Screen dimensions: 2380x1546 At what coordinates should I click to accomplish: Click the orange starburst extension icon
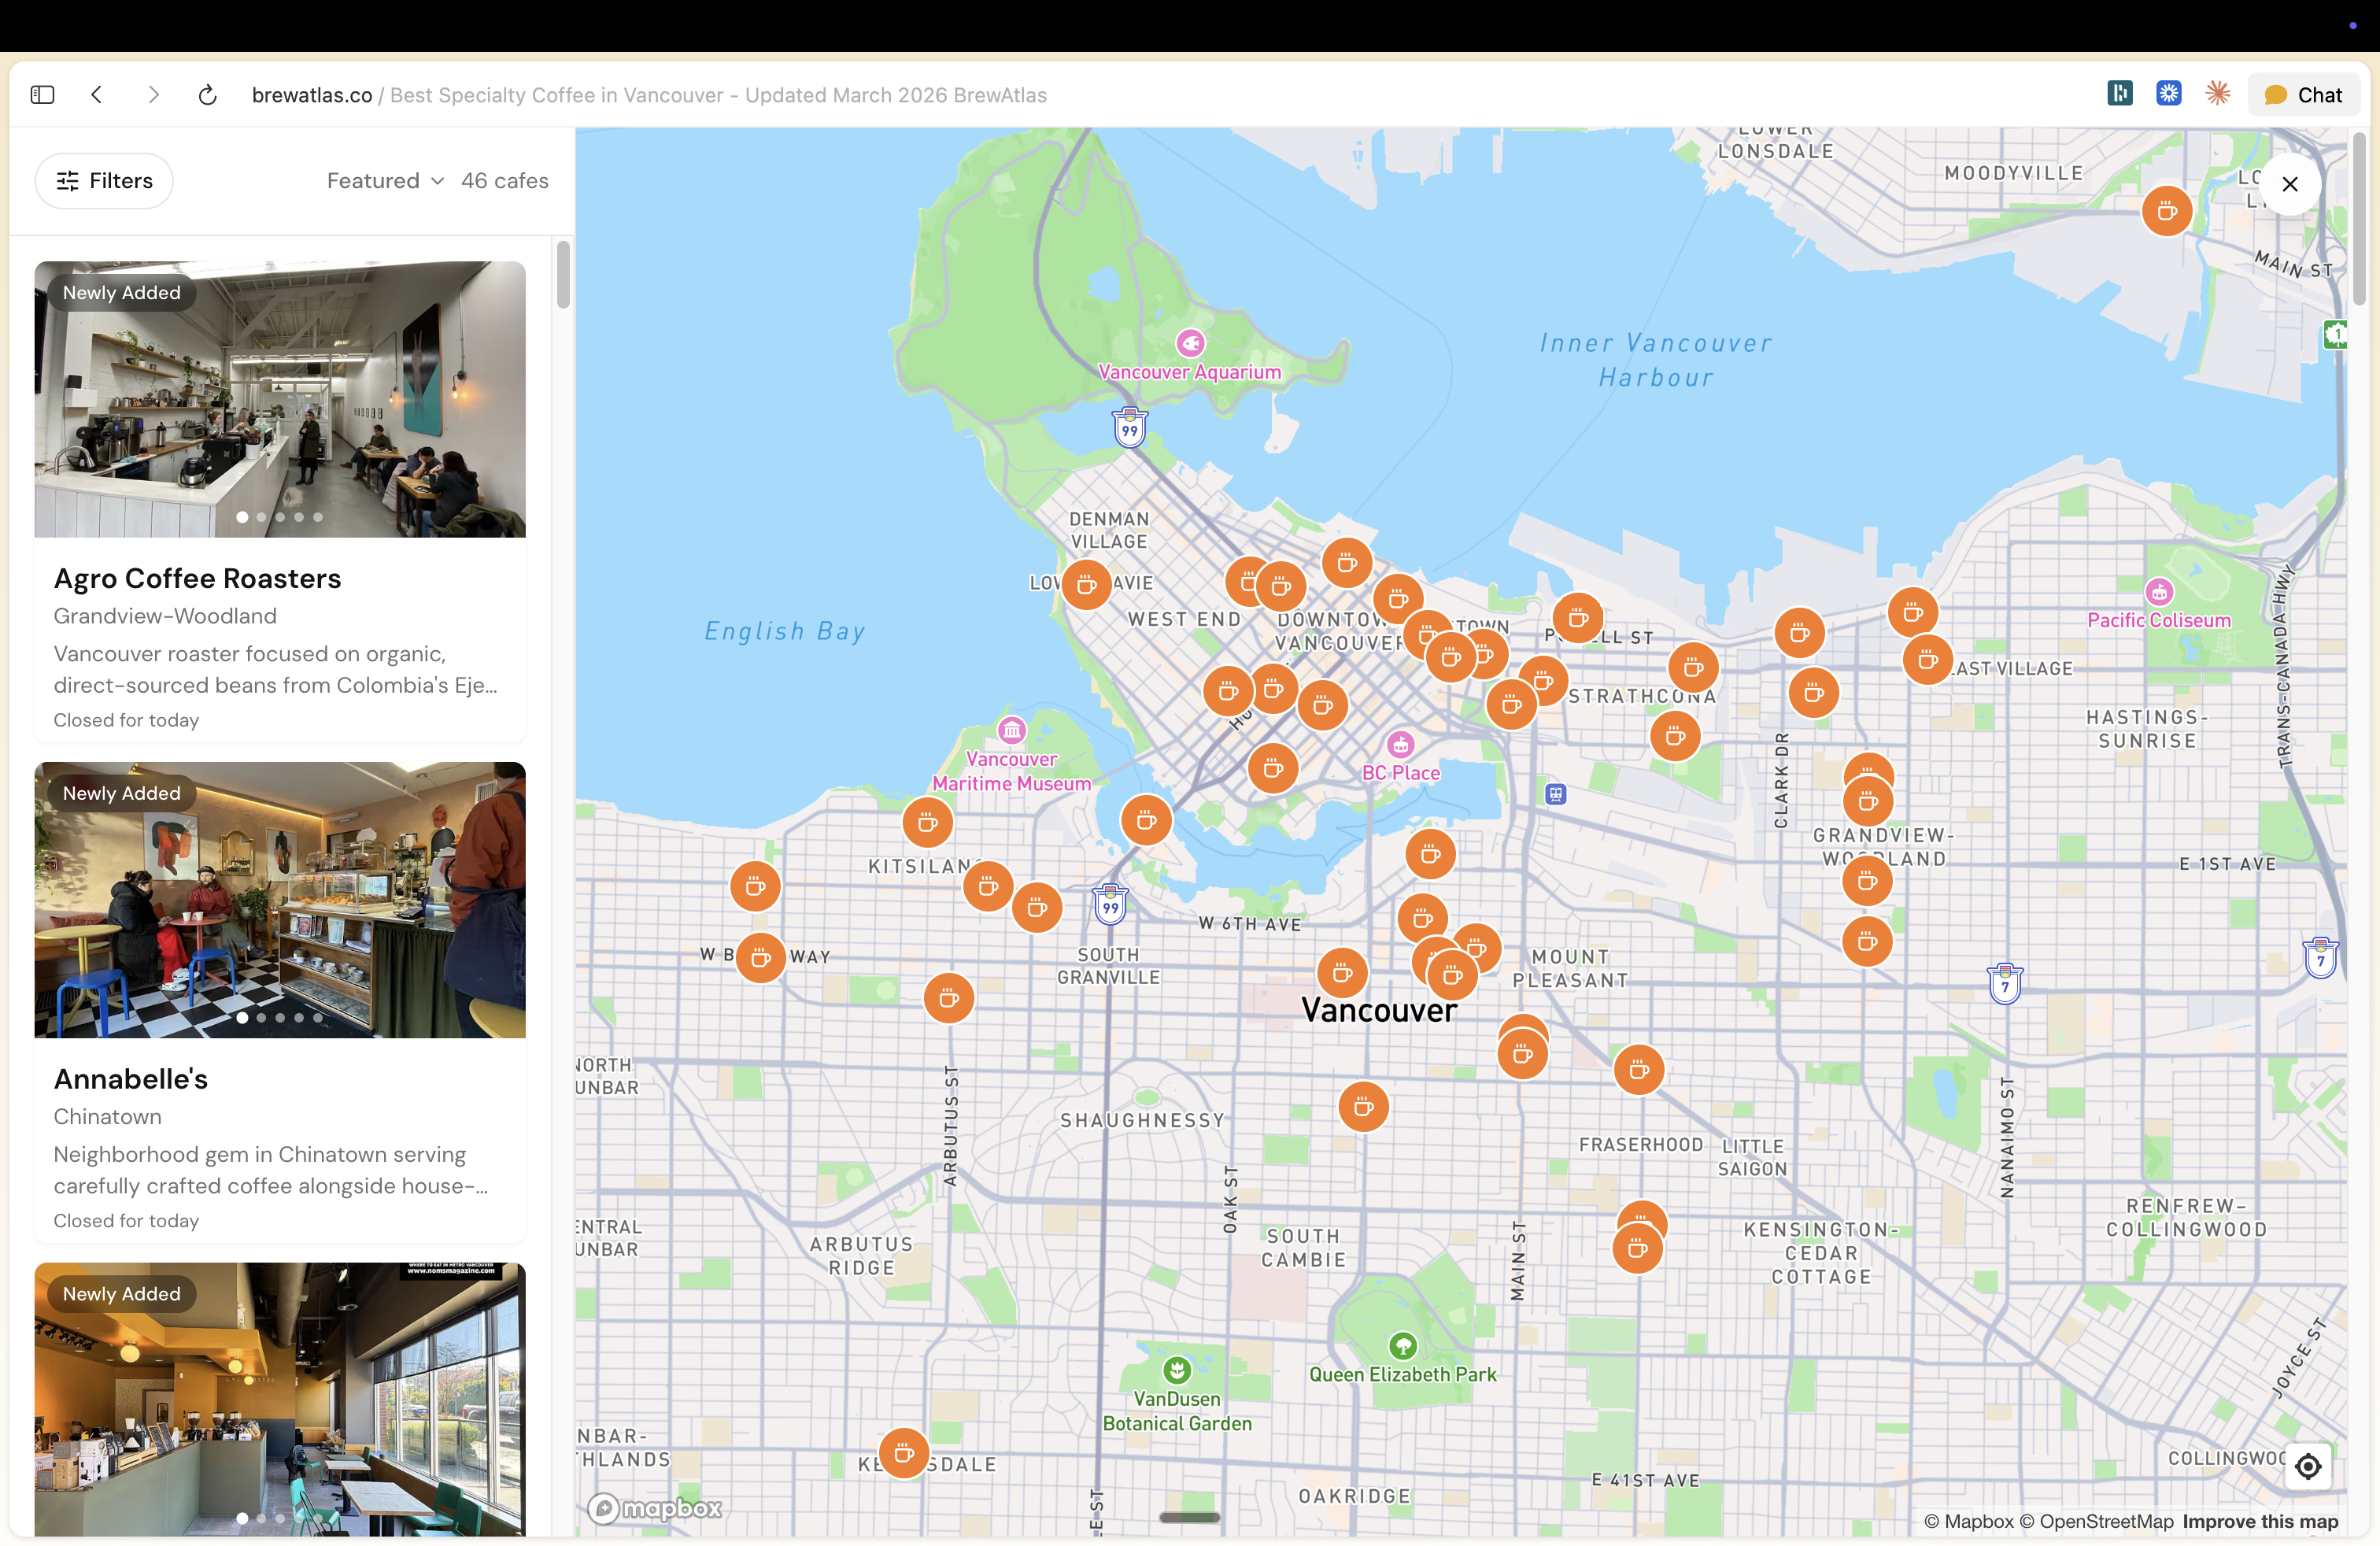2217,94
